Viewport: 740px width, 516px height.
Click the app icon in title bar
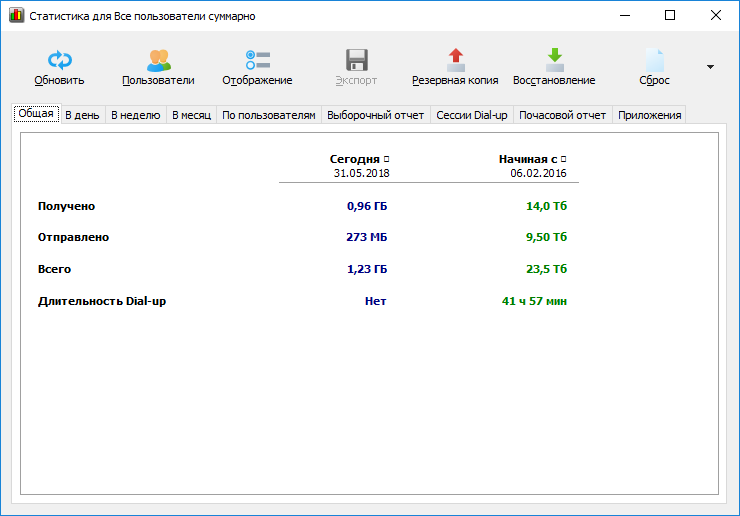pos(15,16)
